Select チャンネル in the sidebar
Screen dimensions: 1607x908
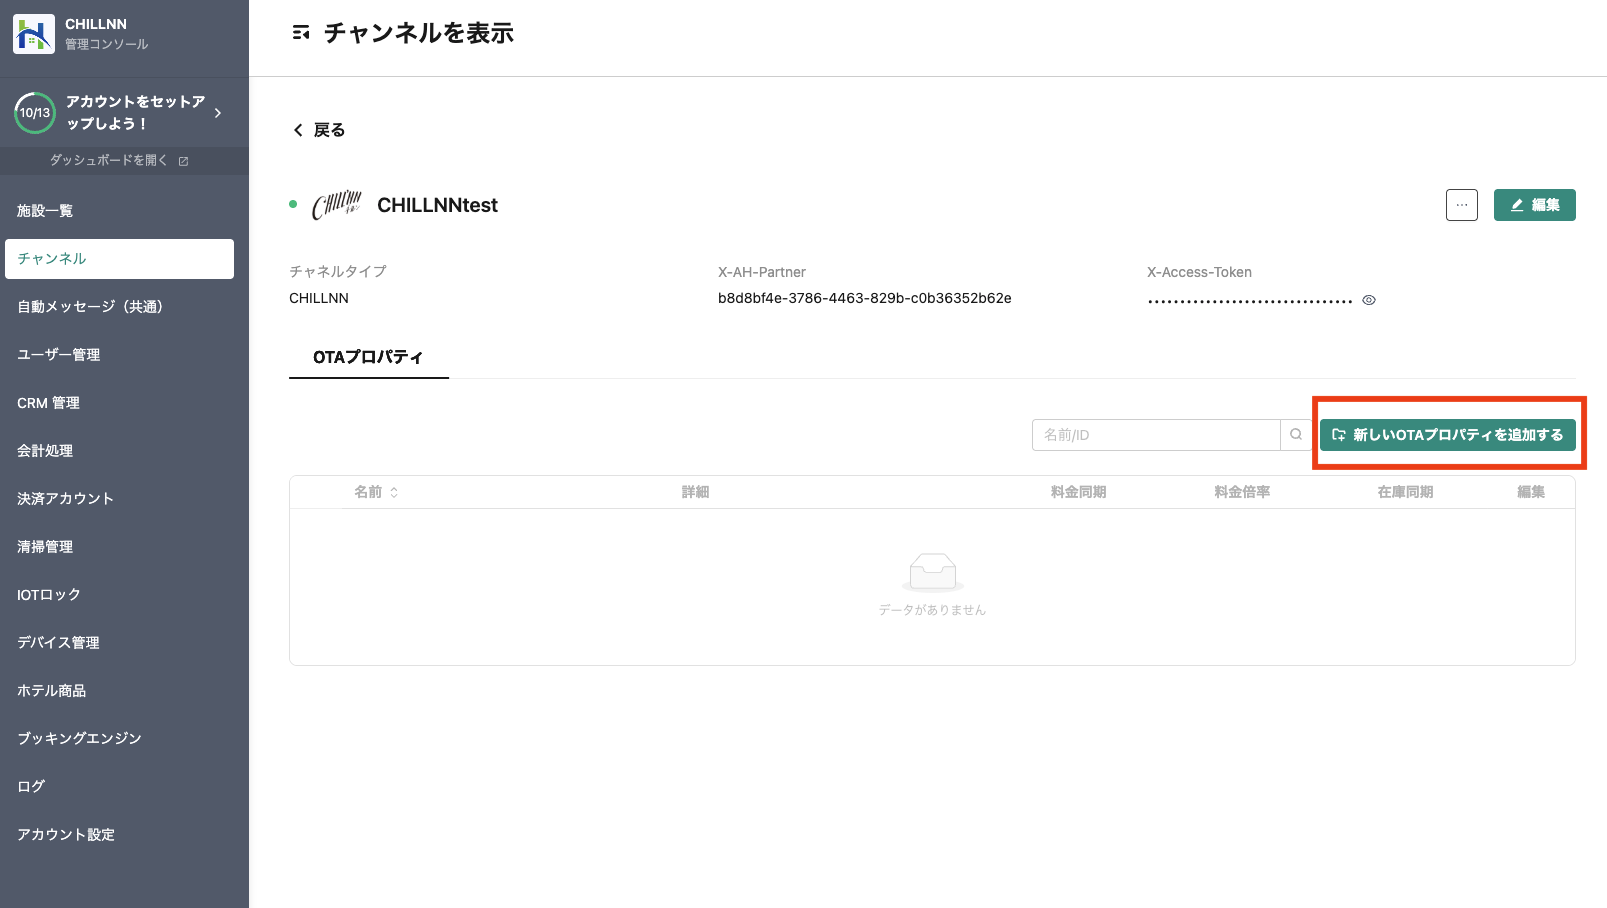(119, 259)
